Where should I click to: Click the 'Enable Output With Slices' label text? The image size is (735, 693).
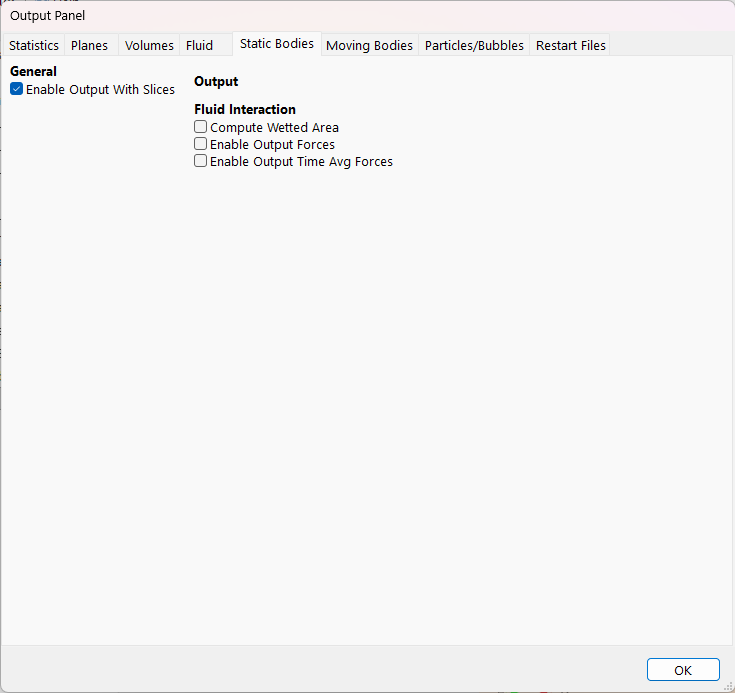click(x=100, y=90)
